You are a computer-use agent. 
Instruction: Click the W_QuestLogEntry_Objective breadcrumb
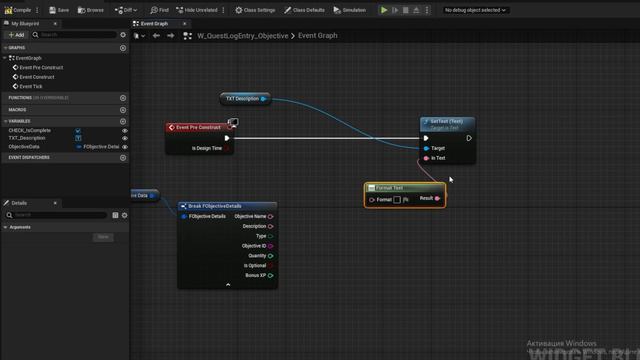point(242,36)
